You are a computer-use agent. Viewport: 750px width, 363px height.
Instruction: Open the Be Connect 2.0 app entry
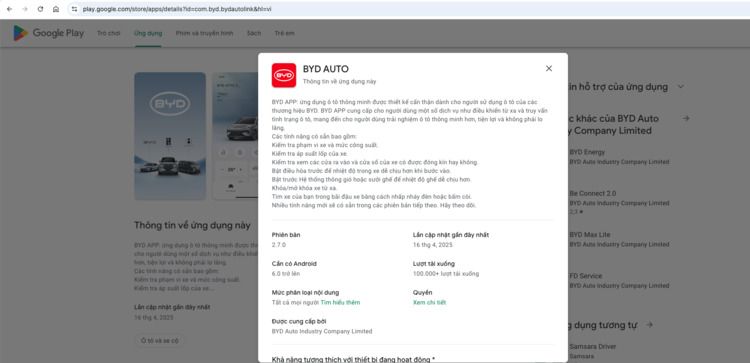tap(619, 202)
